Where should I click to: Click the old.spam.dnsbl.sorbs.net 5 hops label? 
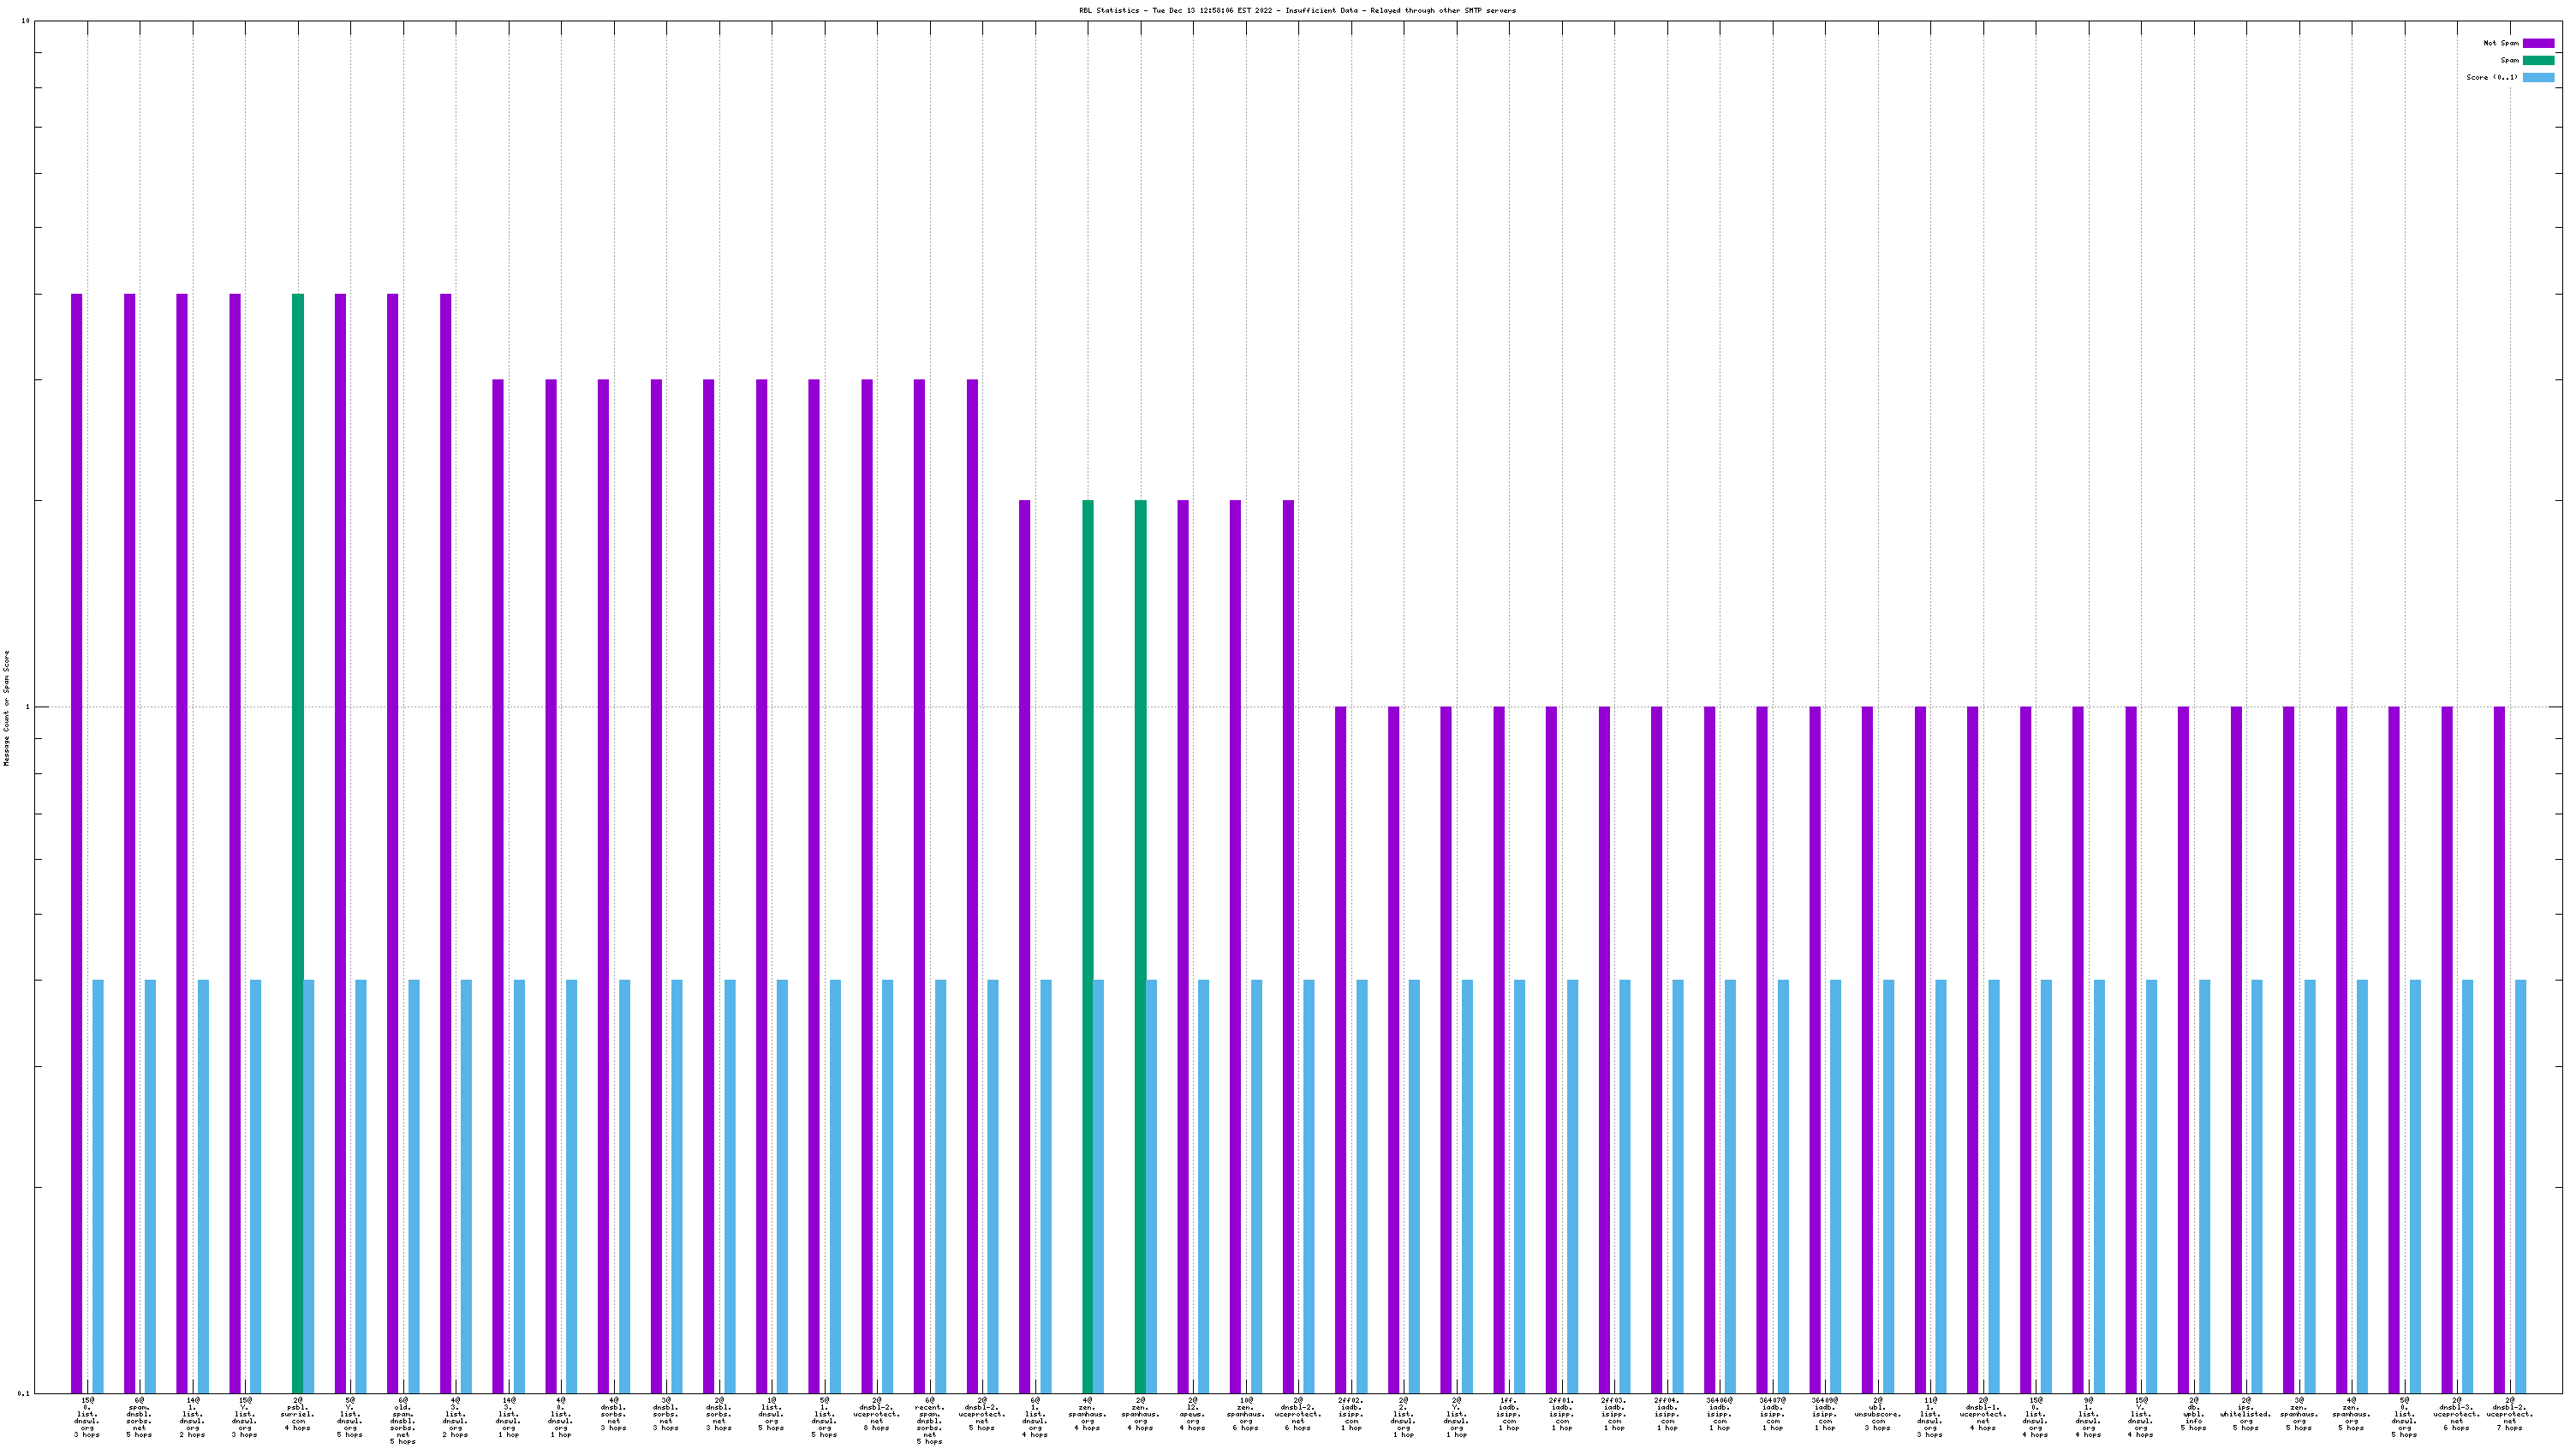coord(402,1420)
